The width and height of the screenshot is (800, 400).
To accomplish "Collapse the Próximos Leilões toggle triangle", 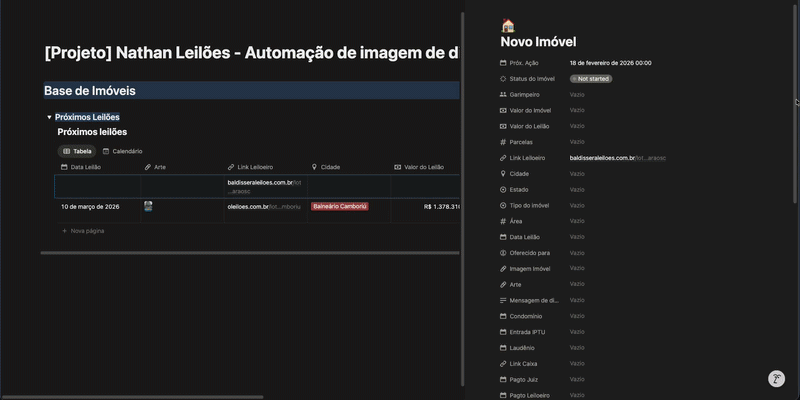I will coord(49,117).
